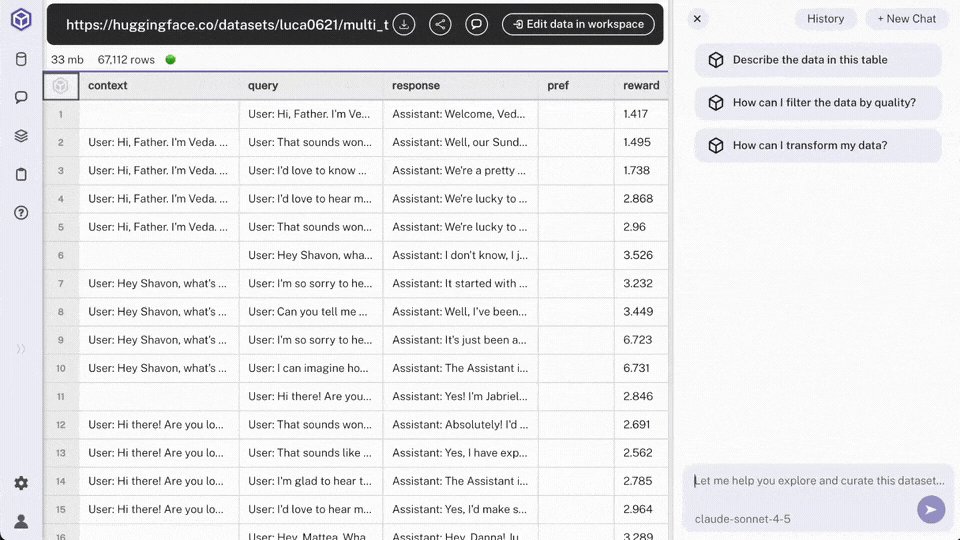Click query 'User: Hi there! Are you...'
960x540 pixels.
click(309, 397)
